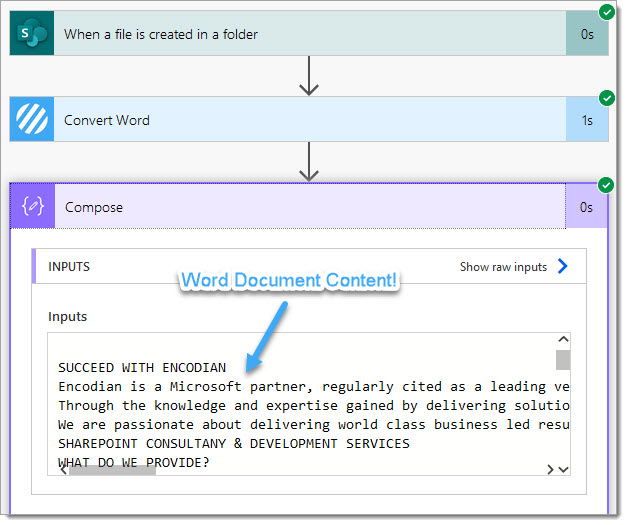Click the 0s duration of SharePoint trigger
Screen dimensions: 627x525
[x=587, y=34]
